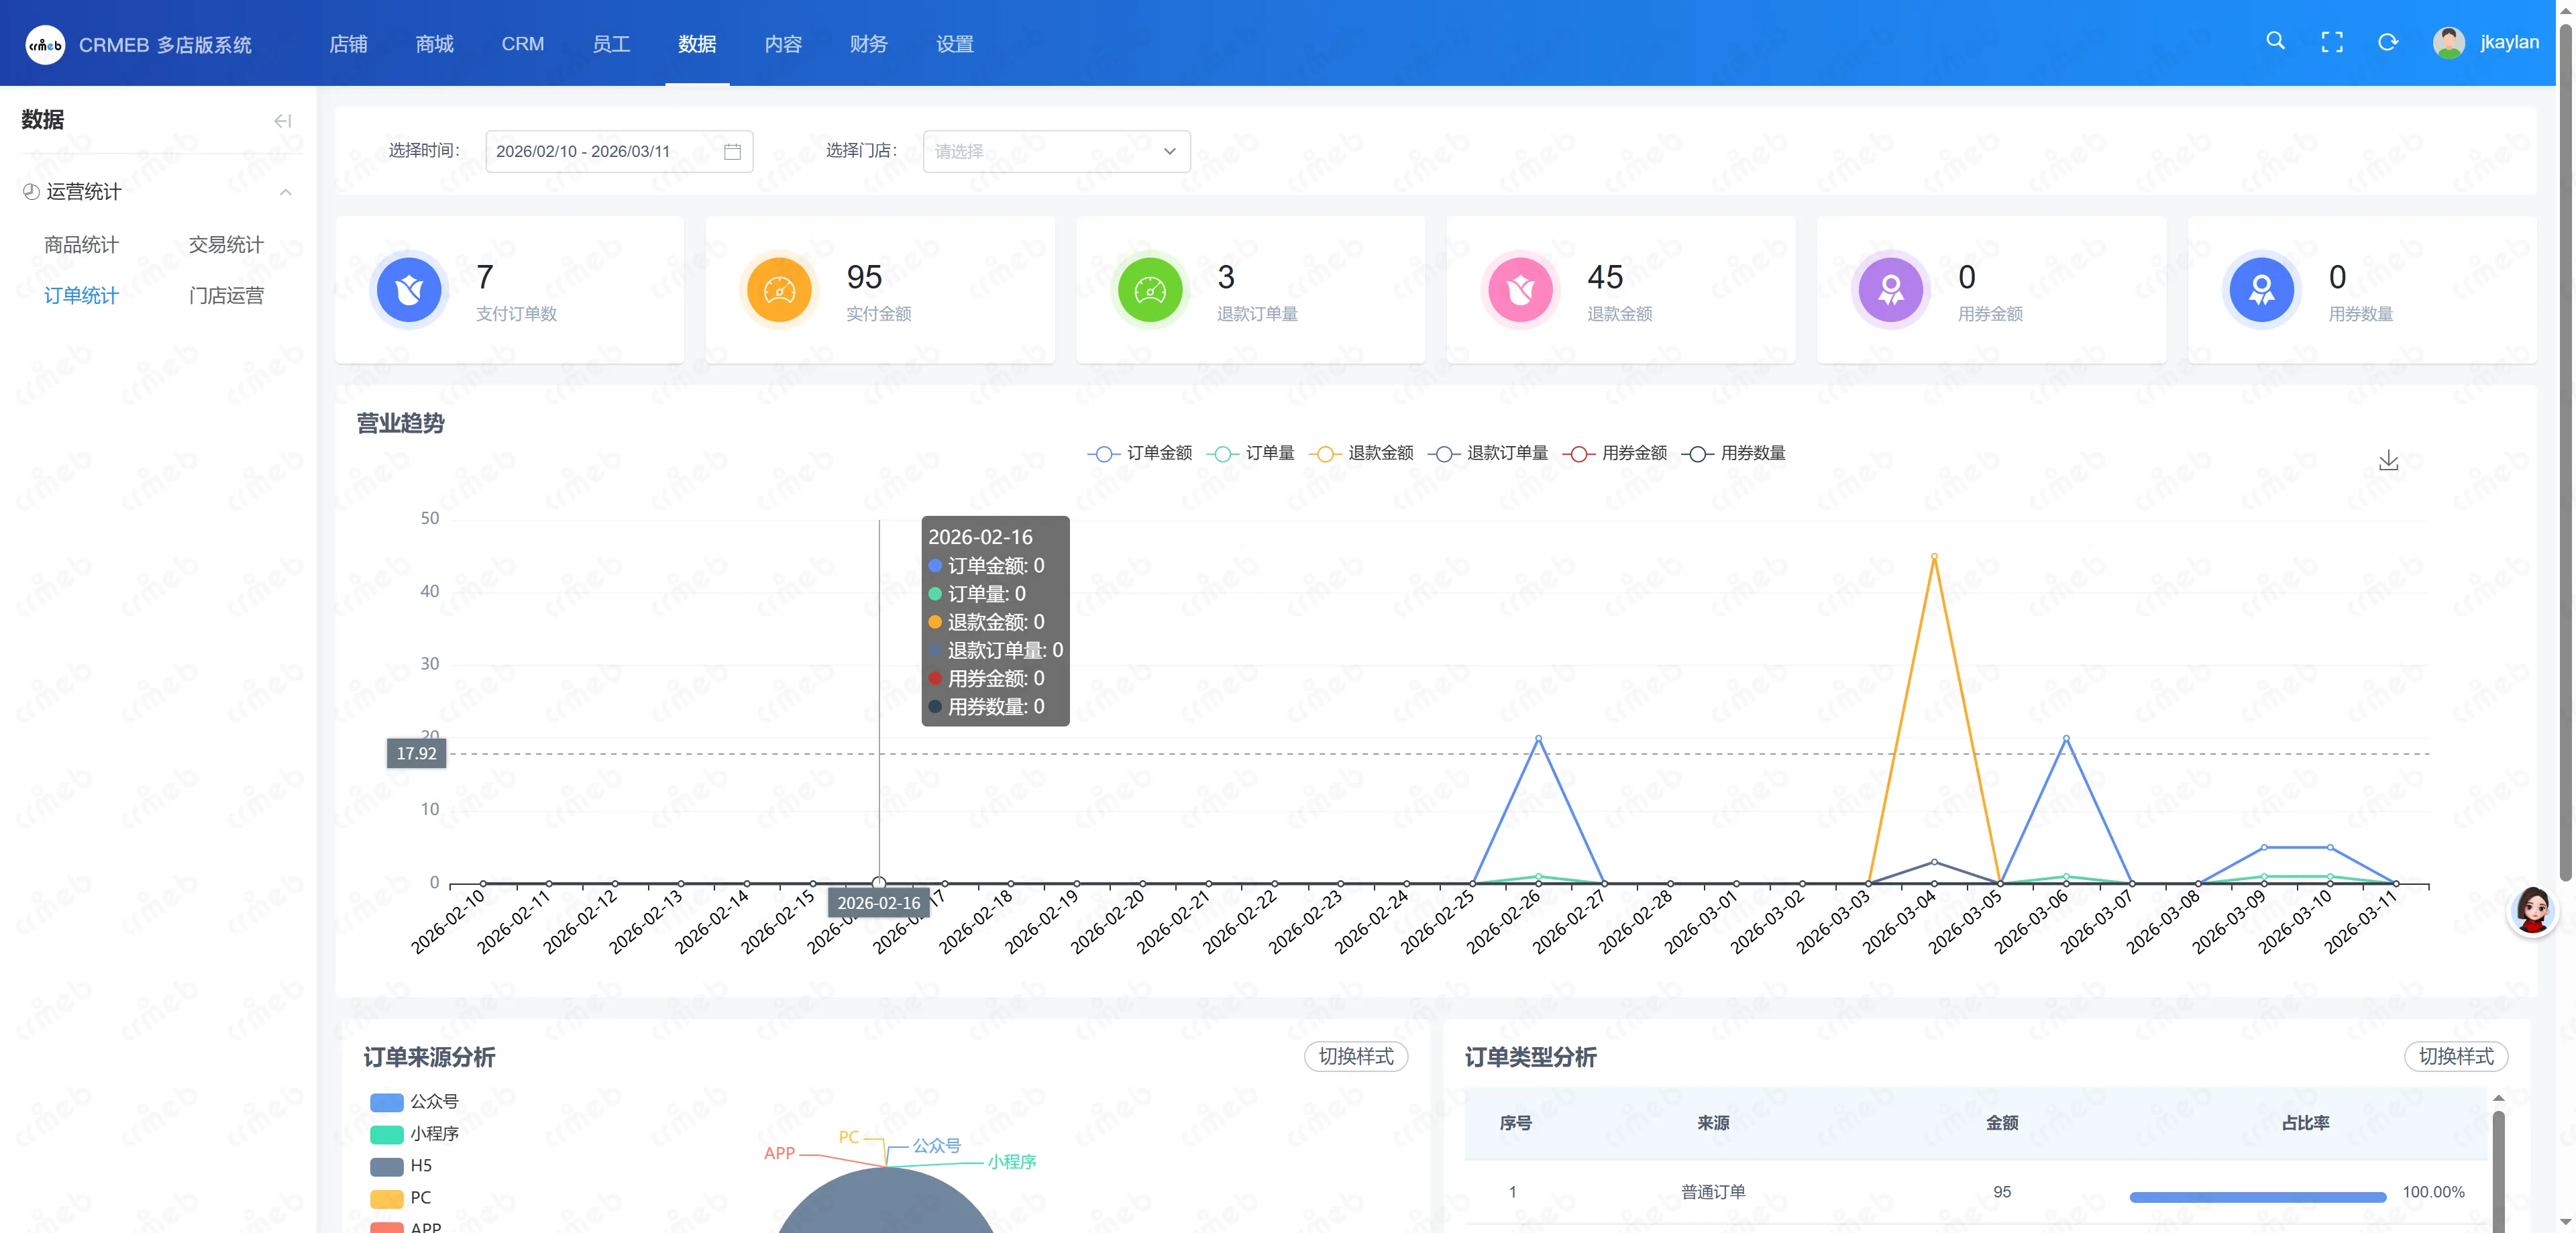Open the jkaylan account menu
The height and width of the screenshot is (1233, 2576).
[x=2508, y=42]
